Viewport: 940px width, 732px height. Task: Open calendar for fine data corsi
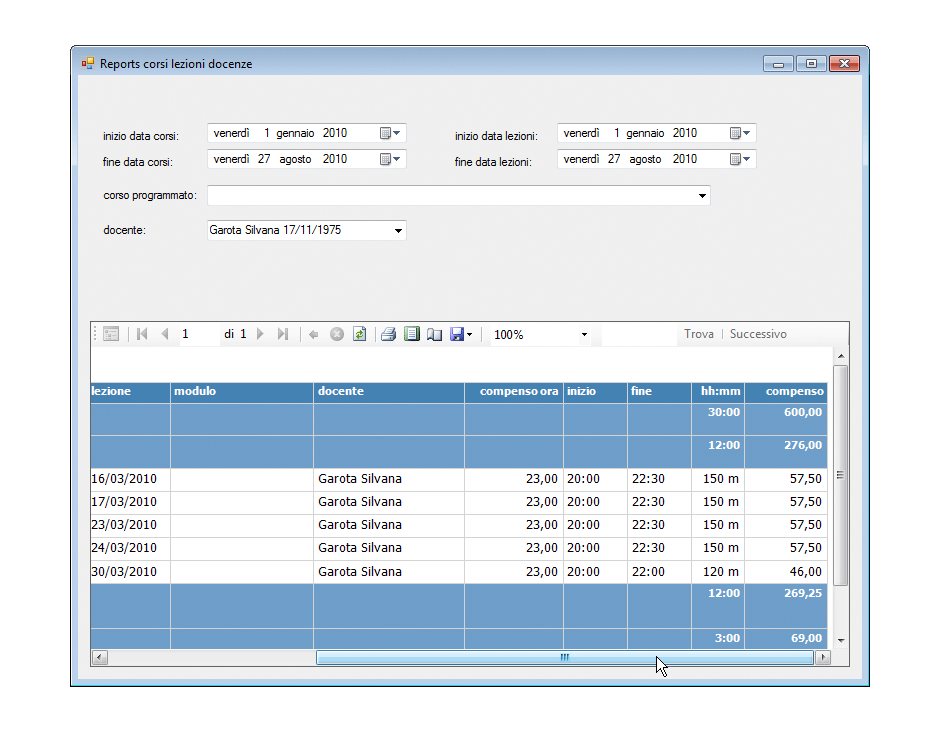390,159
